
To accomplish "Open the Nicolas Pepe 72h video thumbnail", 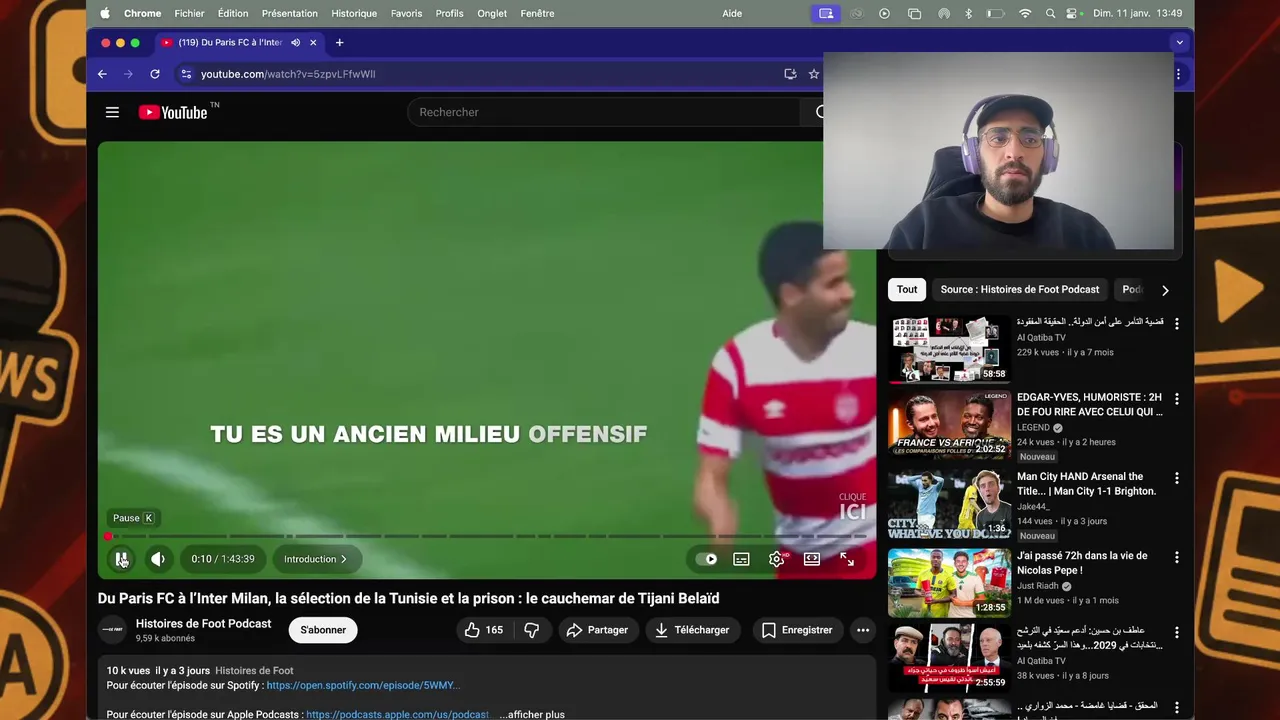I will [x=949, y=583].
